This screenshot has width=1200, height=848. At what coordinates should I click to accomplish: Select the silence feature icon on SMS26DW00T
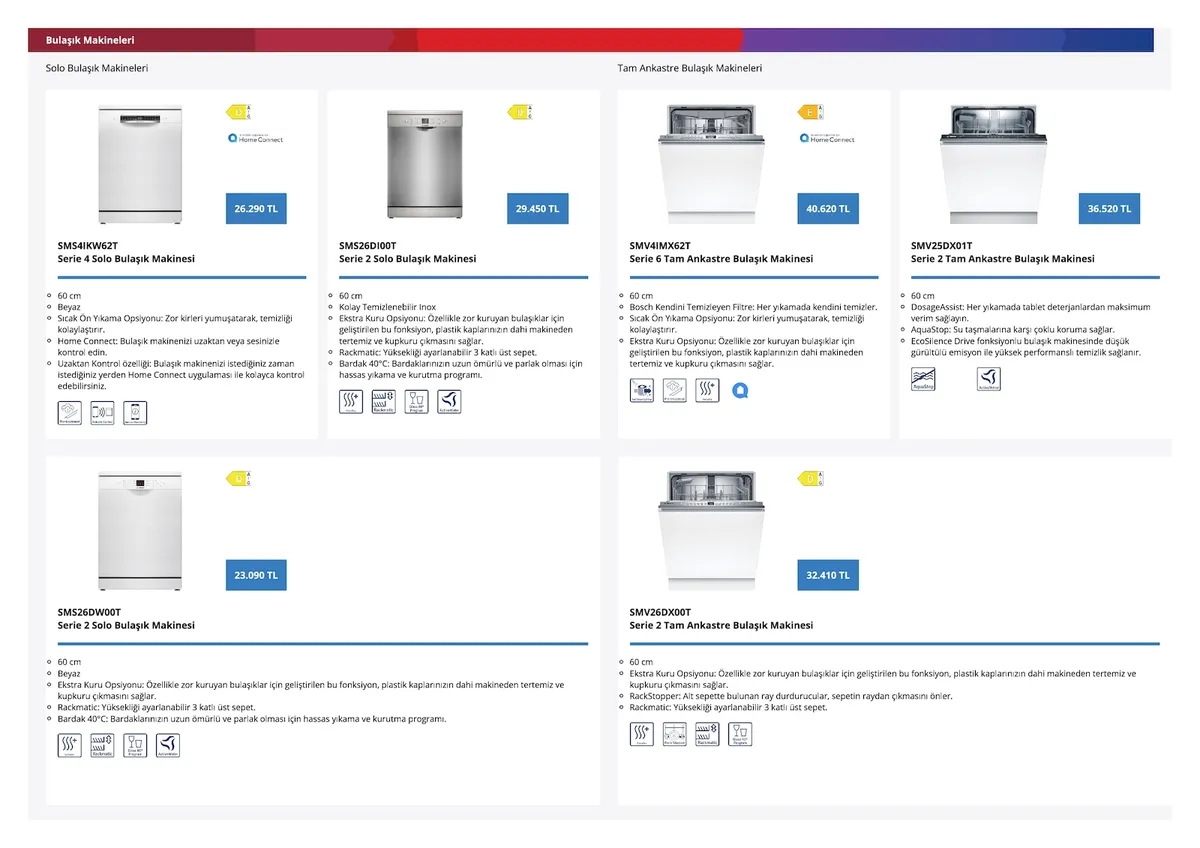[x=168, y=745]
